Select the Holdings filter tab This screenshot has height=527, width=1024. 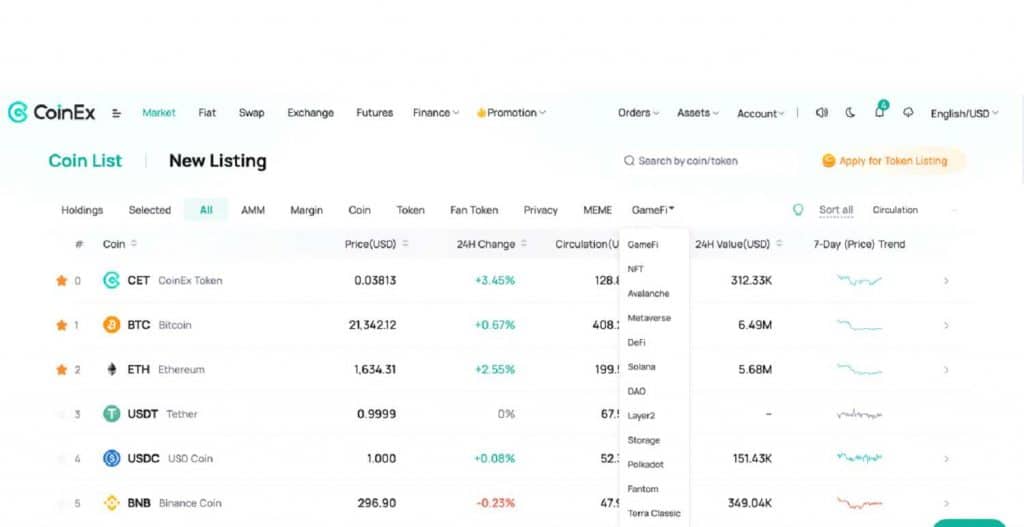(82, 210)
